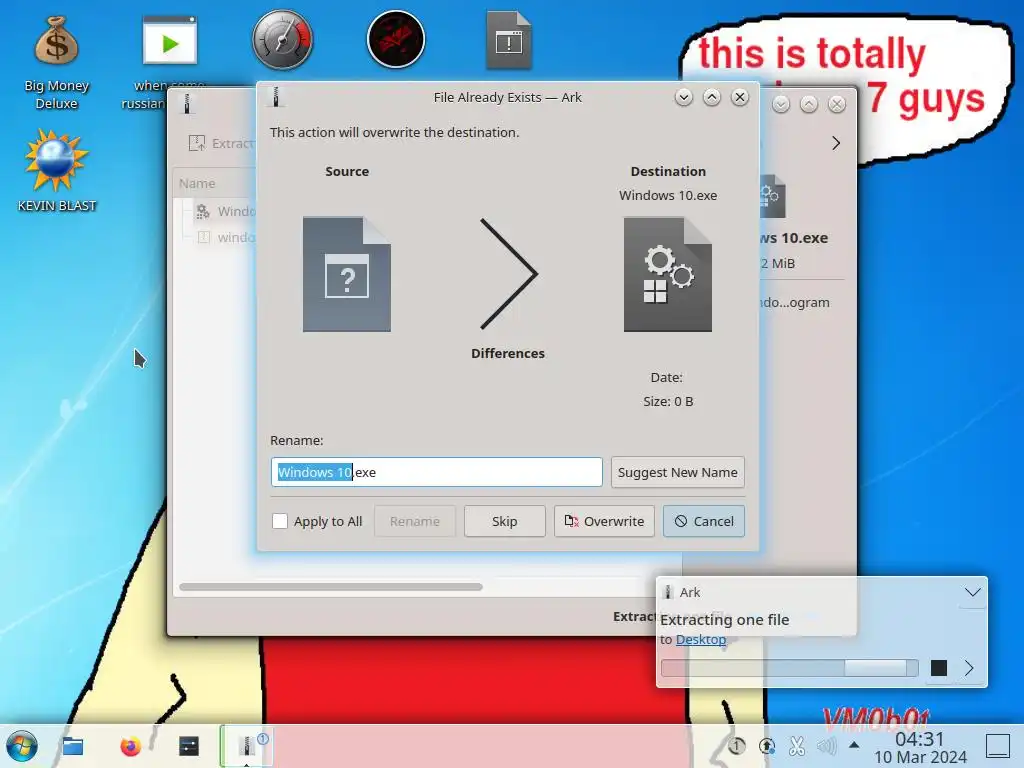Open the gray script file desktop icon
This screenshot has height=768, width=1024.
tap(509, 40)
